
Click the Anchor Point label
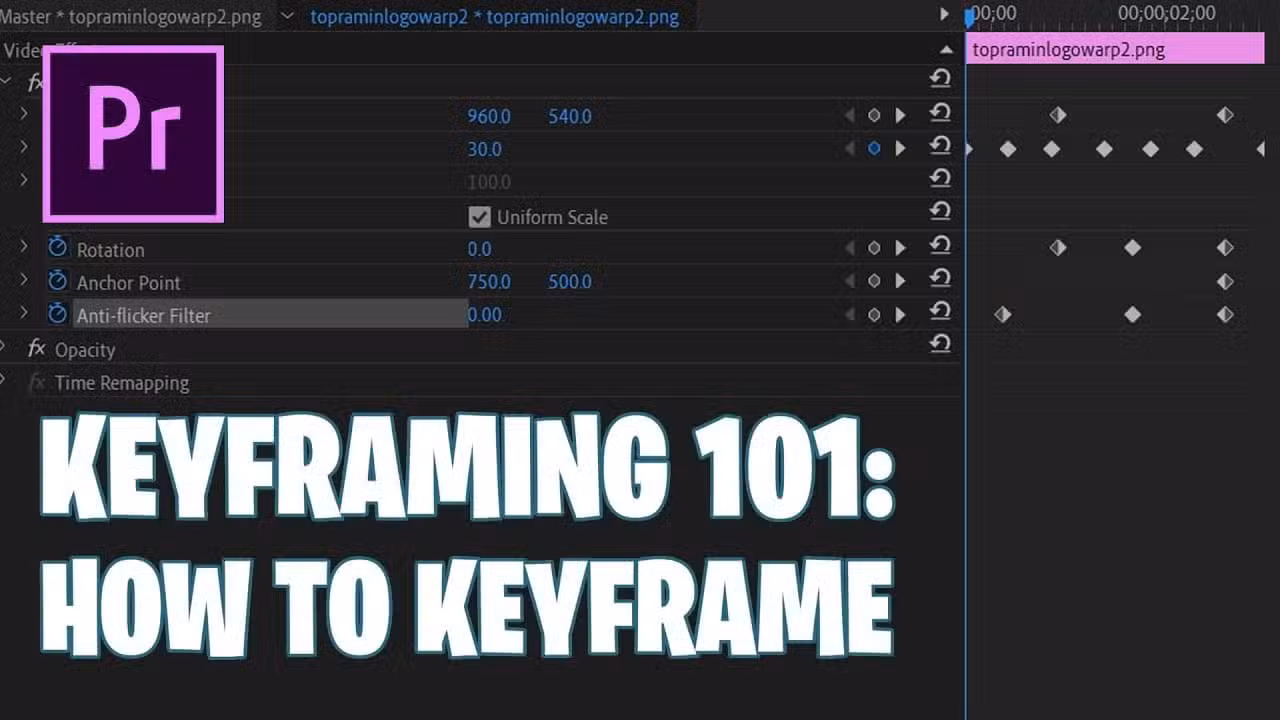coord(129,283)
